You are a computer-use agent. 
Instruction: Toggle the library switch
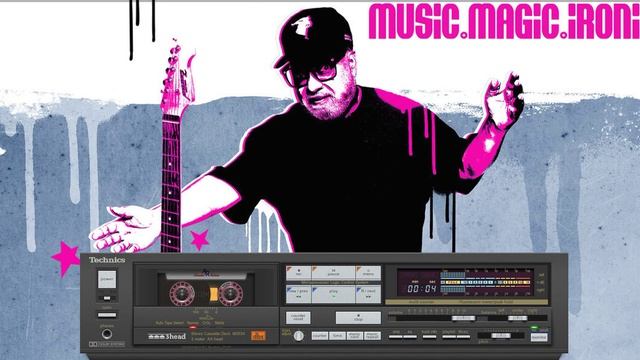tap(463, 336)
